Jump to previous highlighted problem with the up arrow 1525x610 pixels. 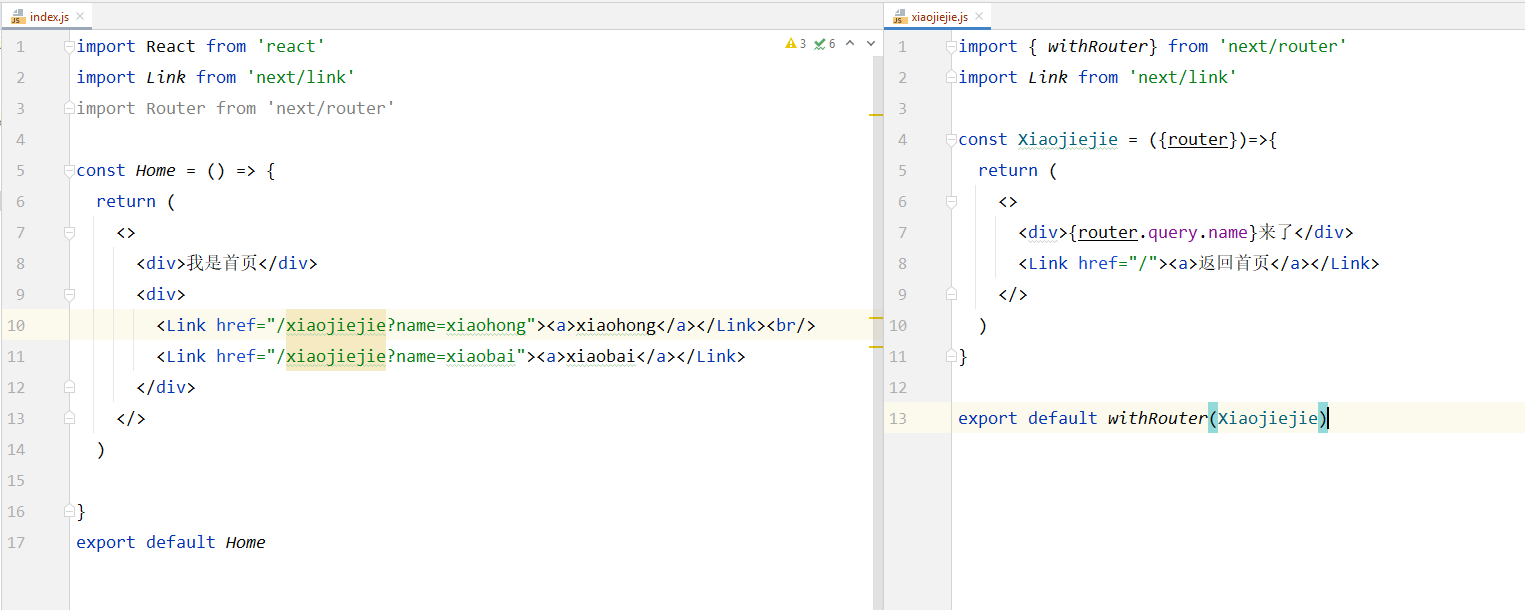coord(850,44)
